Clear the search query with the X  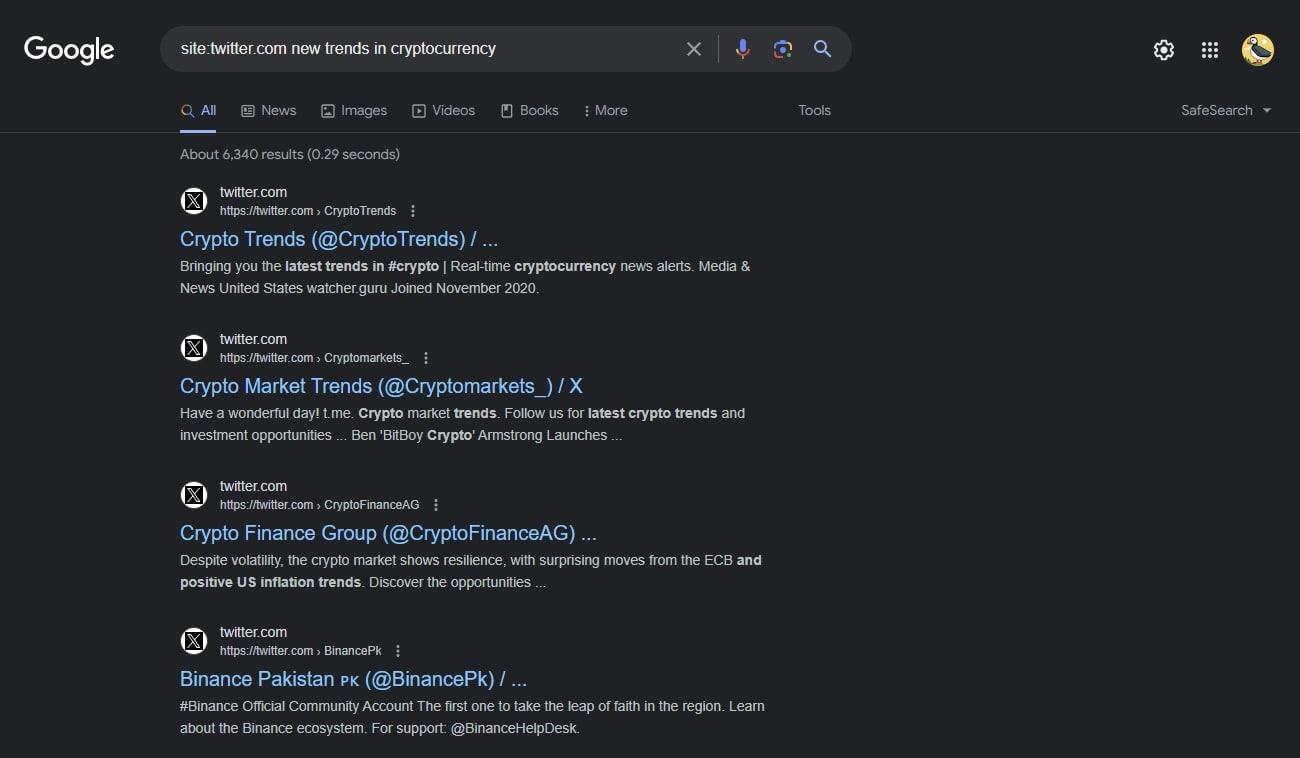(x=694, y=48)
